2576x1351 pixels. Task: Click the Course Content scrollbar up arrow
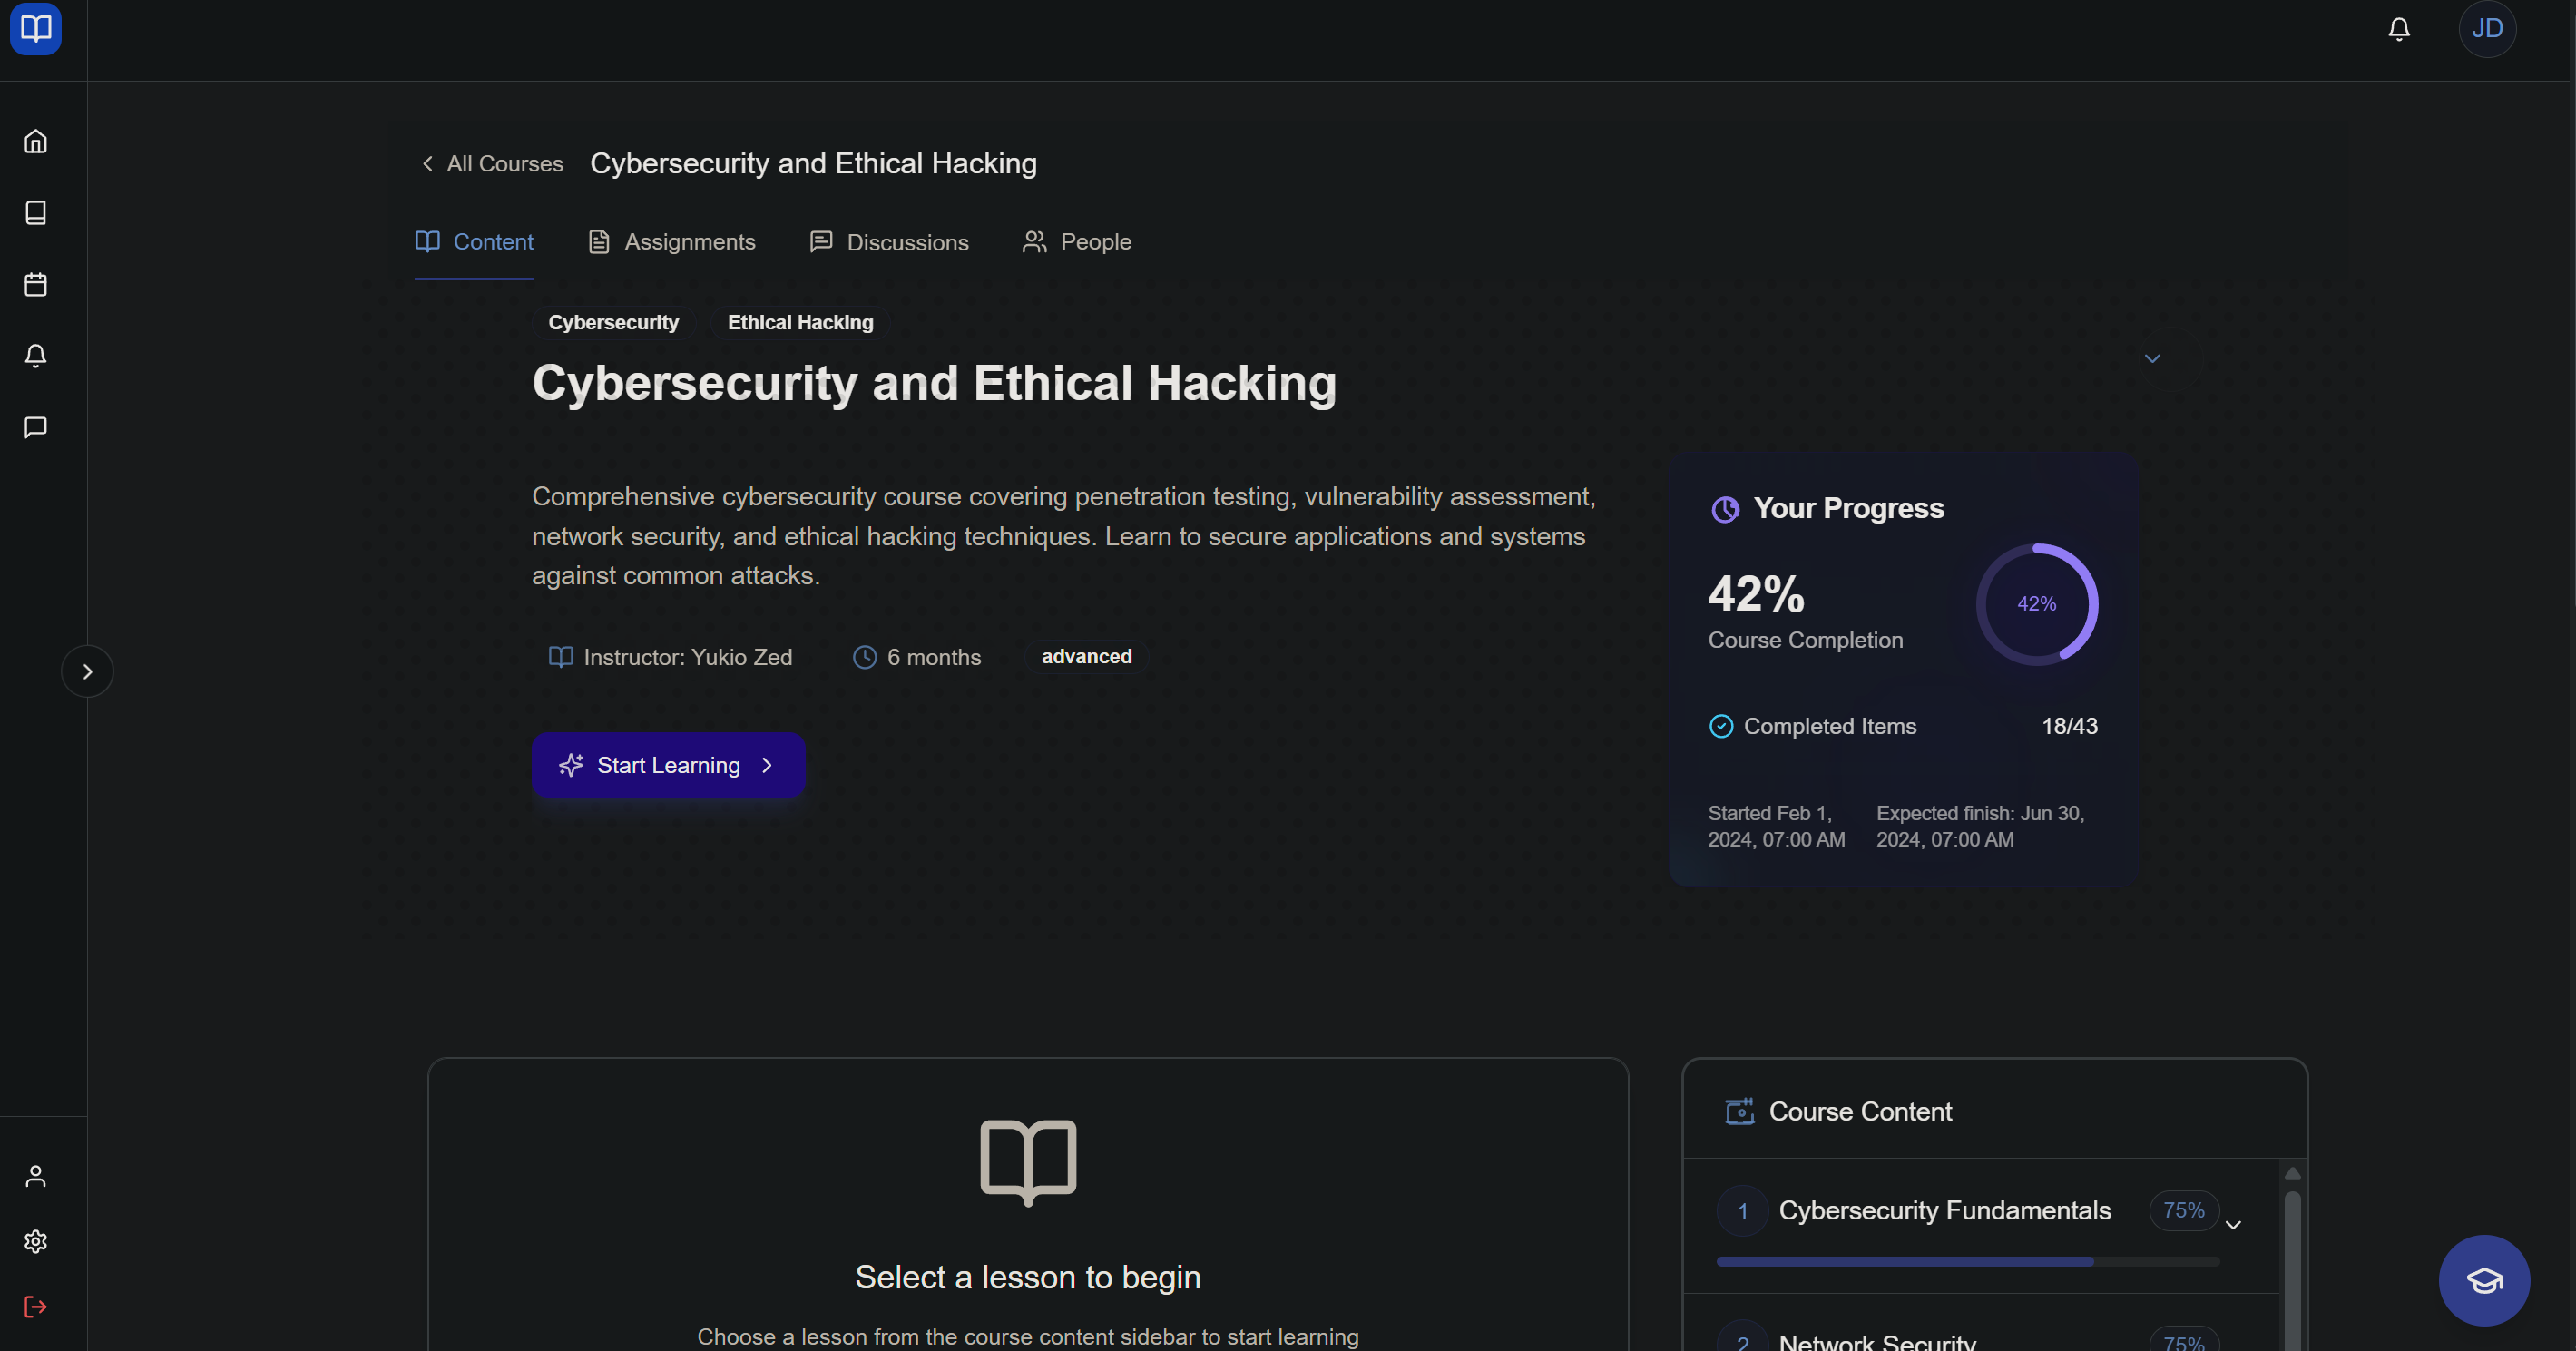click(x=2292, y=1173)
